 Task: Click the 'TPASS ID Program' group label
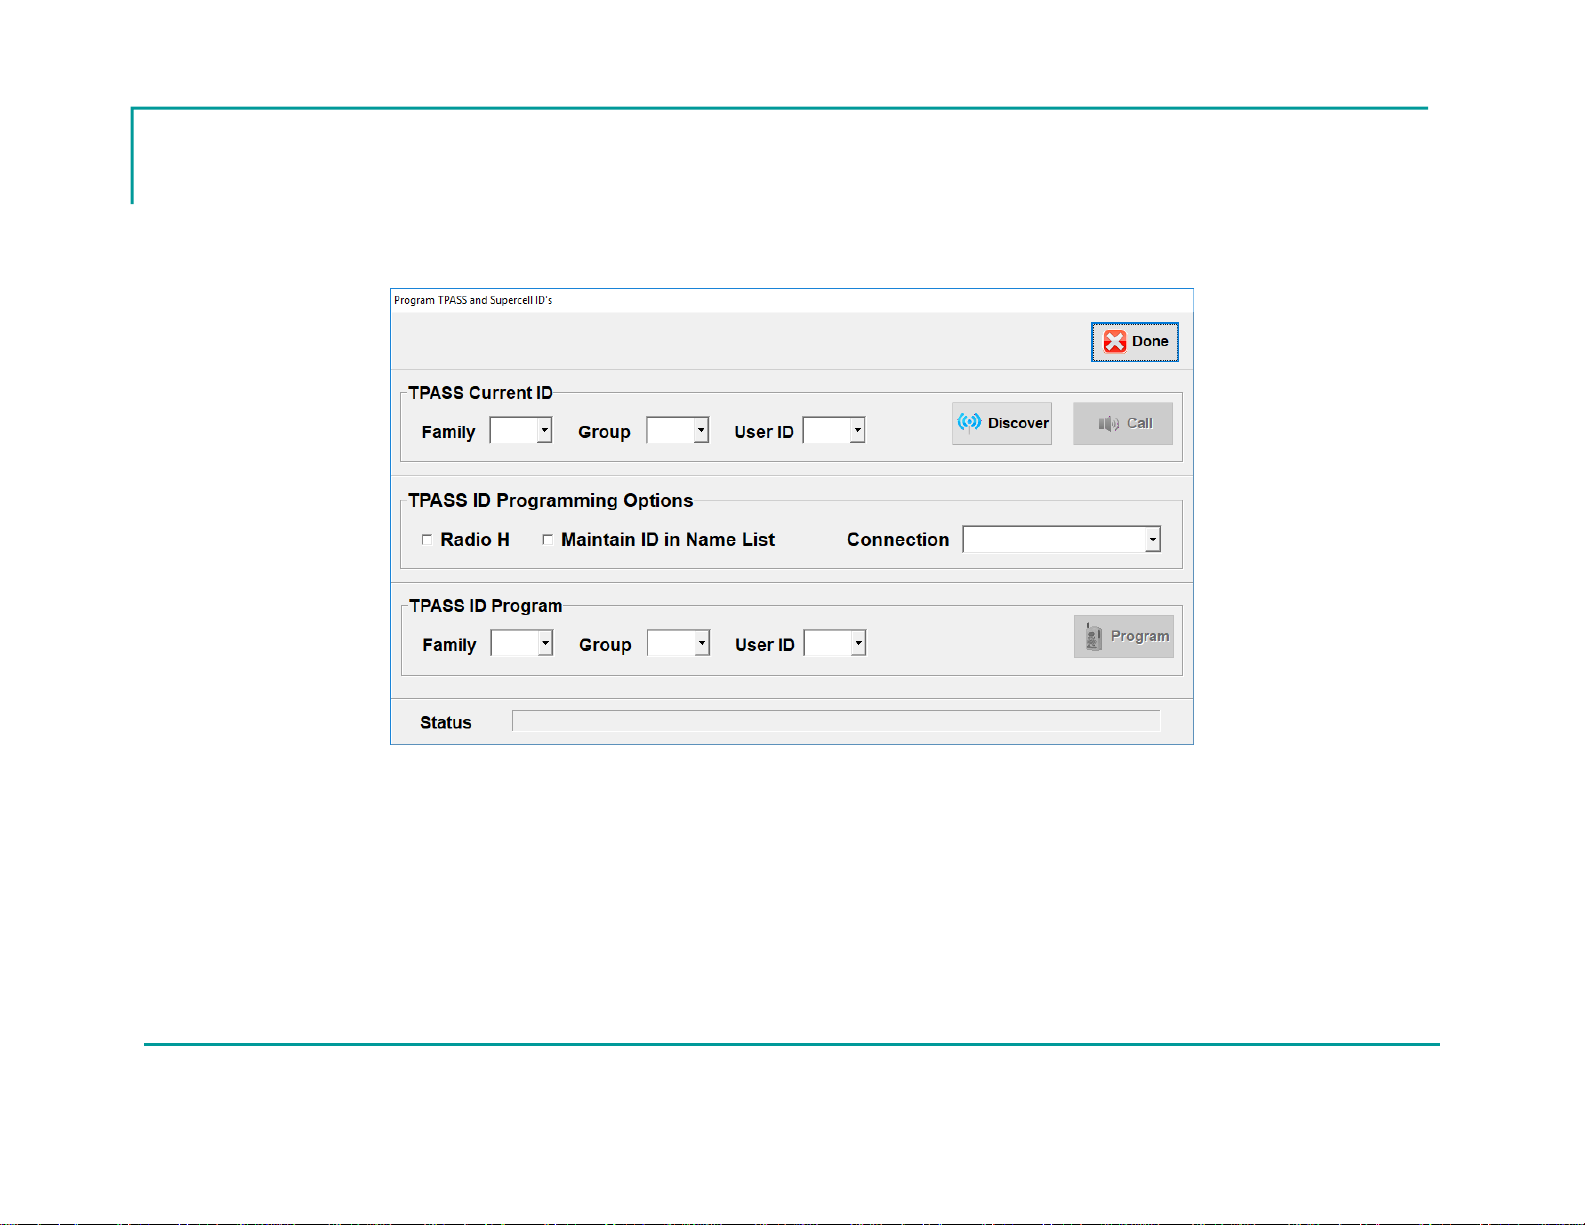(486, 606)
